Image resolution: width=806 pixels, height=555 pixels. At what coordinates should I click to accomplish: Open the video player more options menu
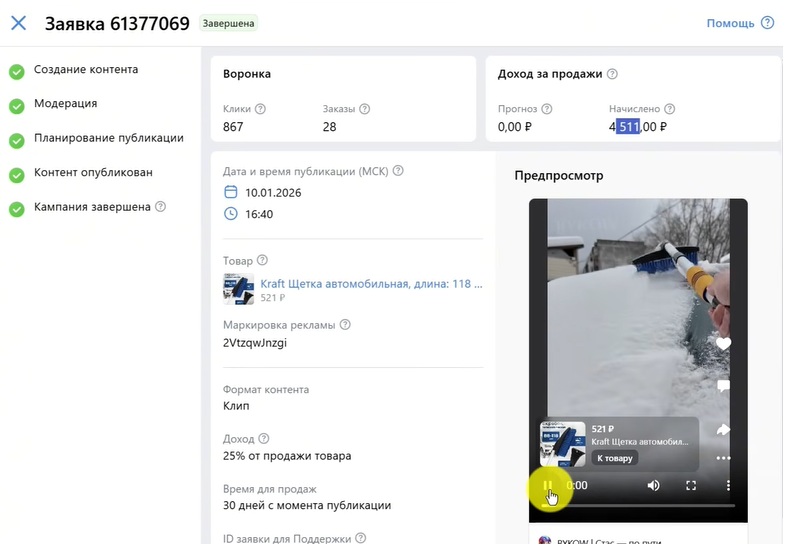tap(728, 486)
